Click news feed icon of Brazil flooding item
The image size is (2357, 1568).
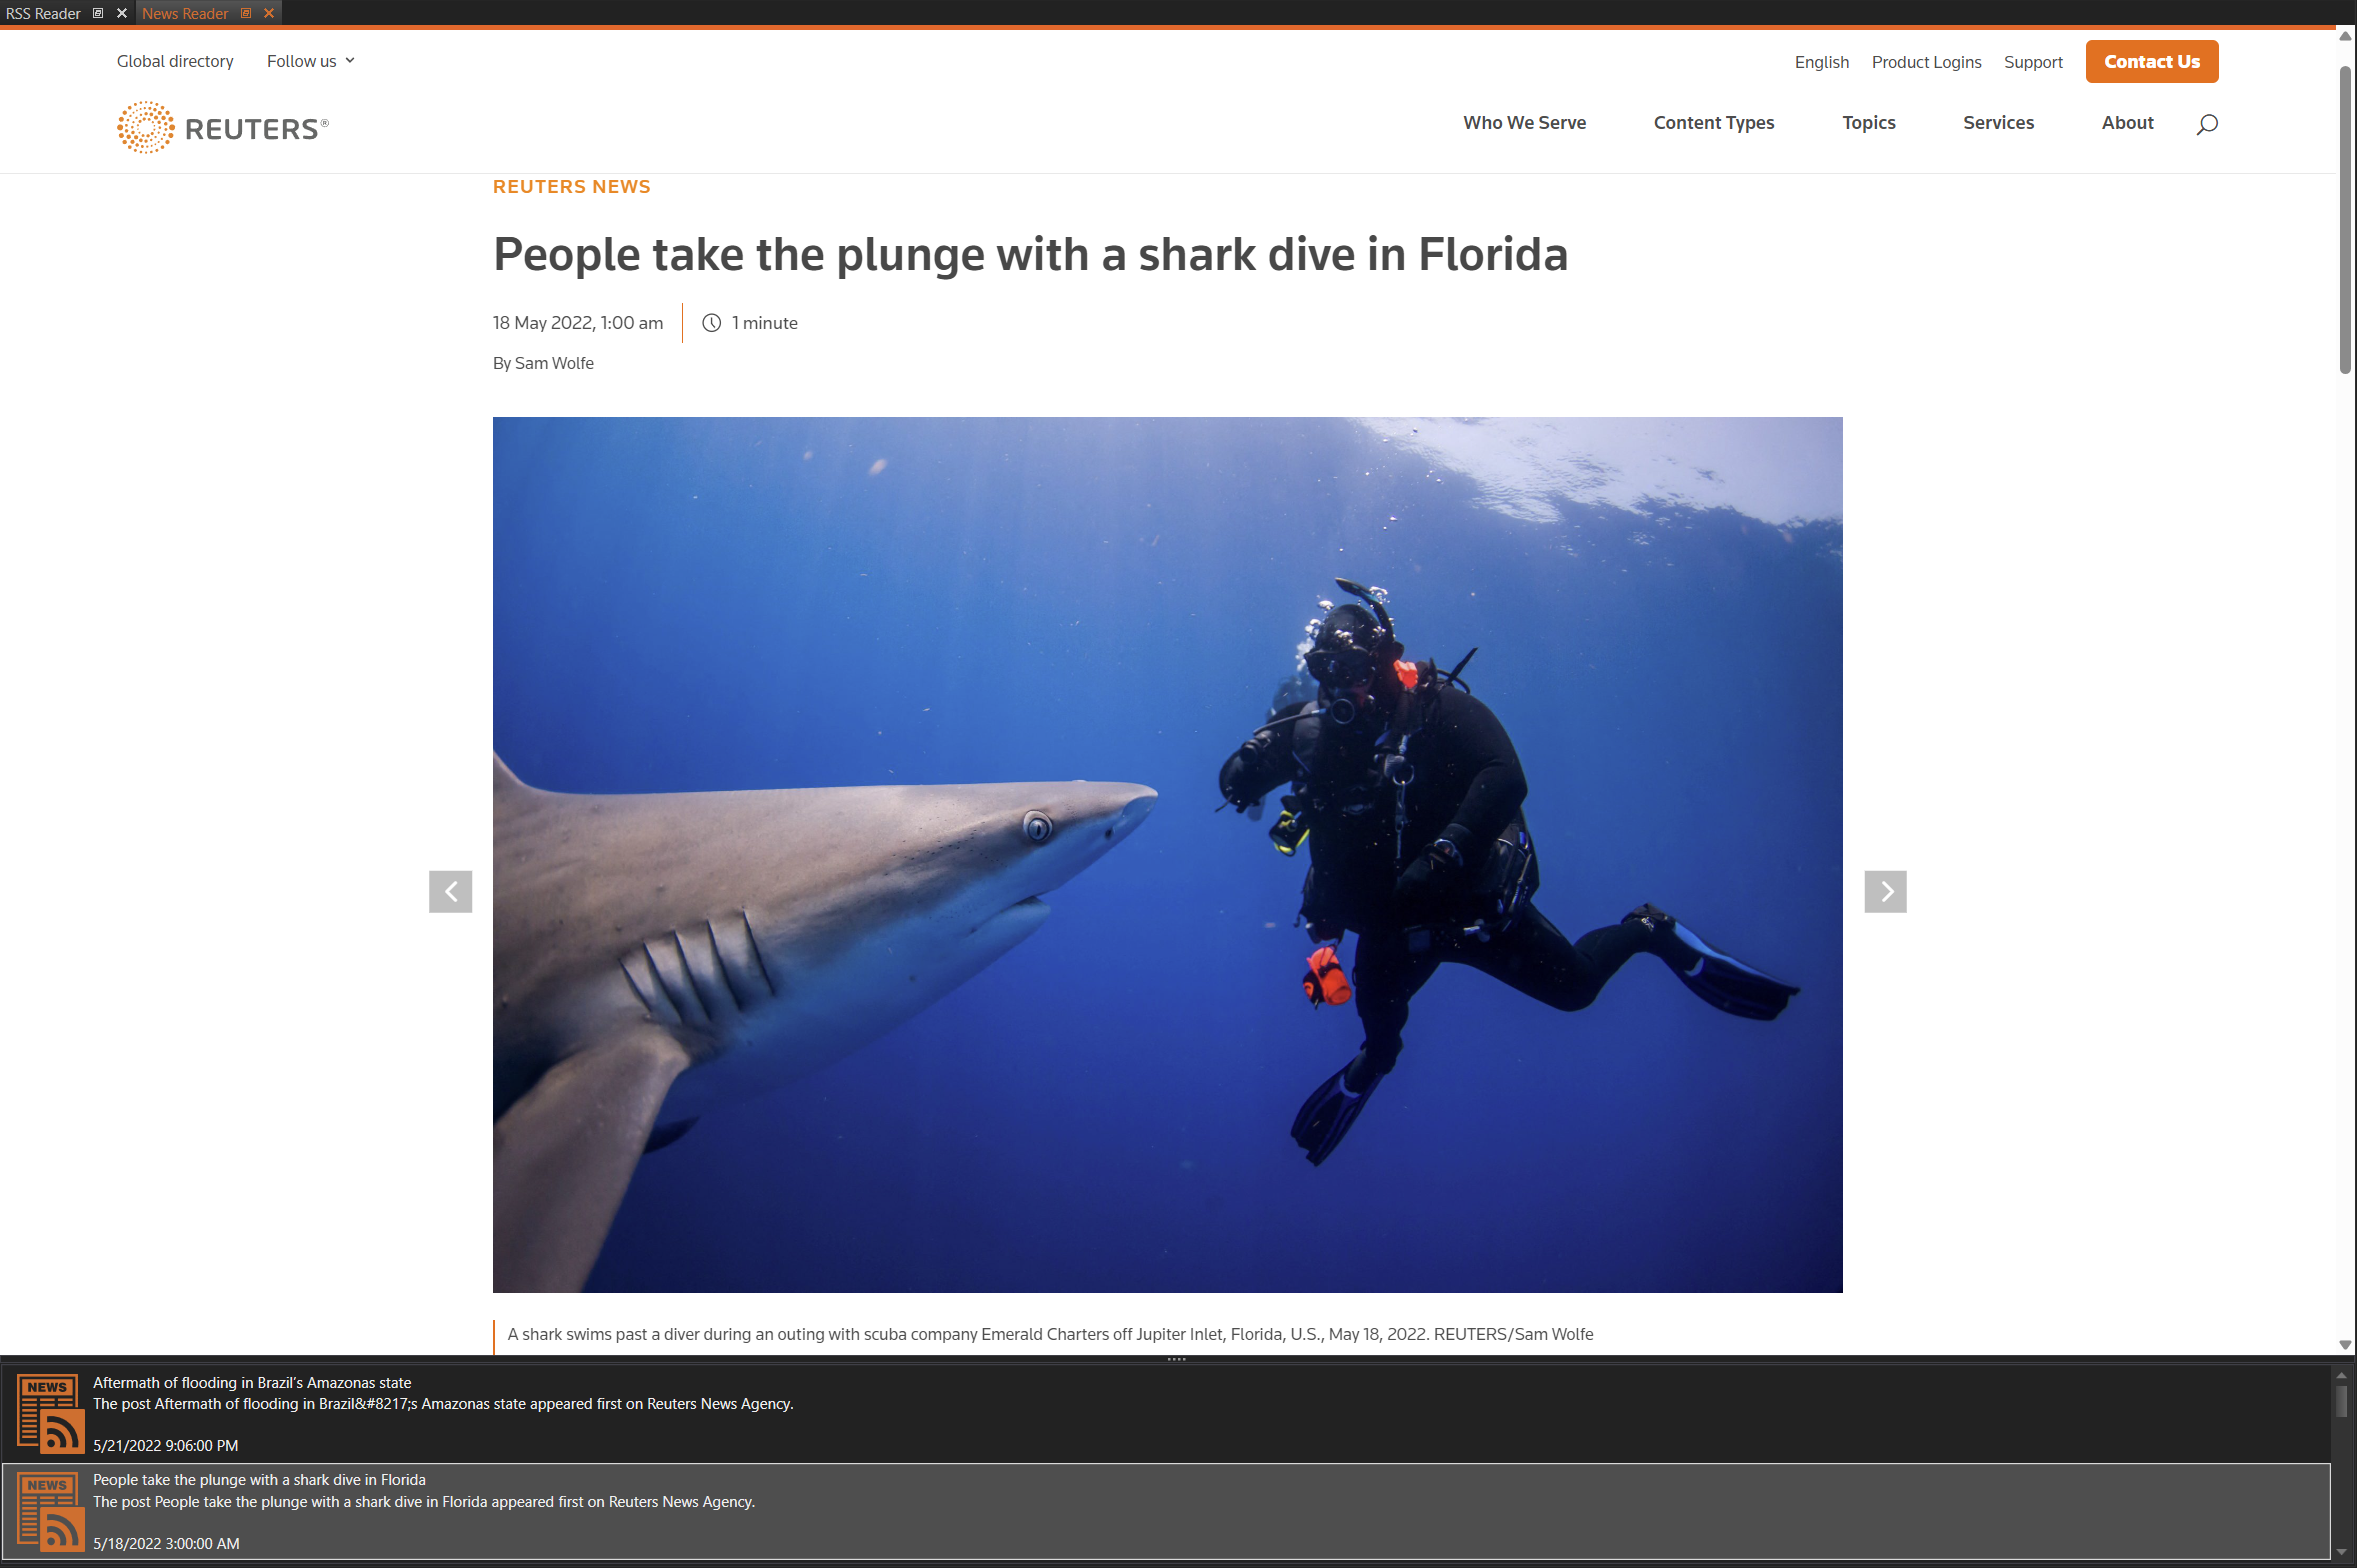[x=50, y=1412]
